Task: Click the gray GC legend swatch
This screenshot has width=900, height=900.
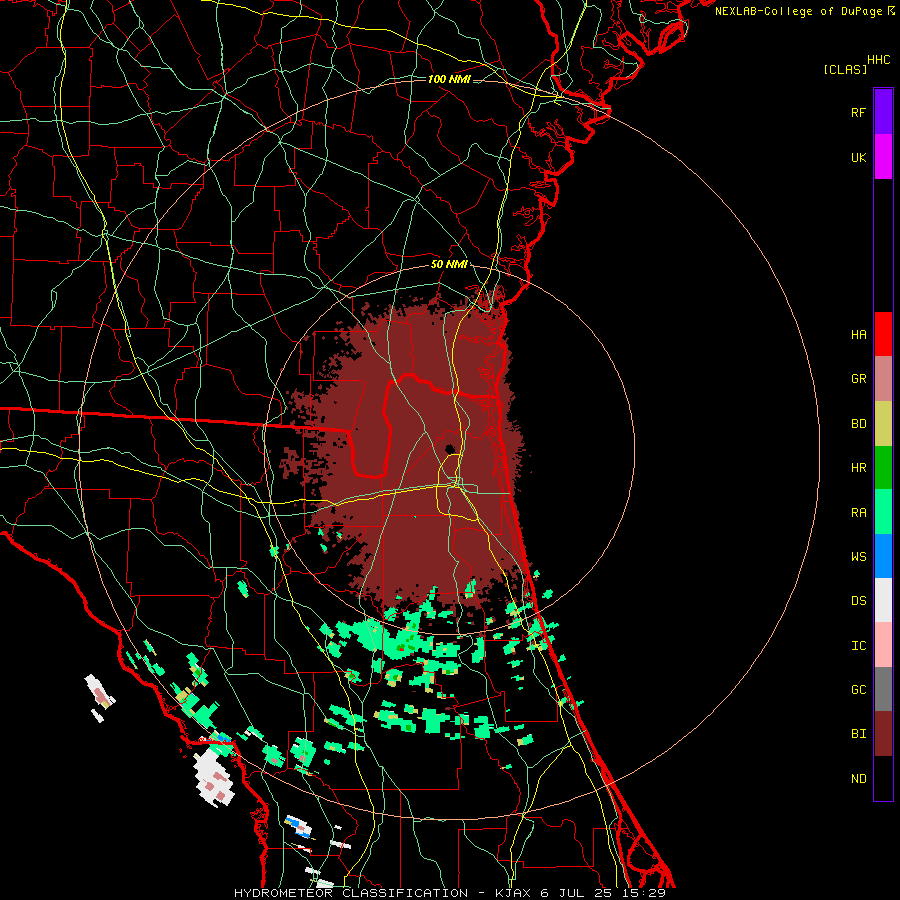Action: [x=883, y=689]
